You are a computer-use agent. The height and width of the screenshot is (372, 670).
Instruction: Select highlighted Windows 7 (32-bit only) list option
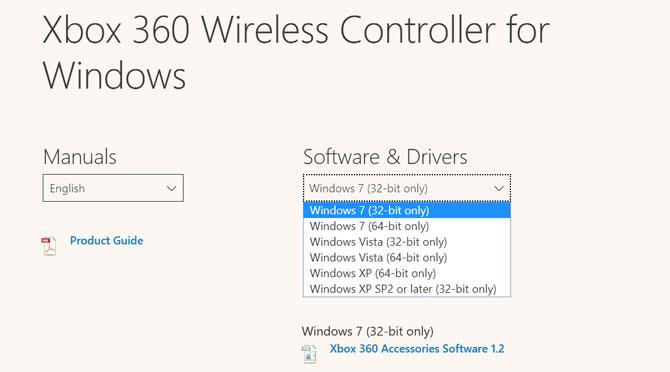point(407,210)
